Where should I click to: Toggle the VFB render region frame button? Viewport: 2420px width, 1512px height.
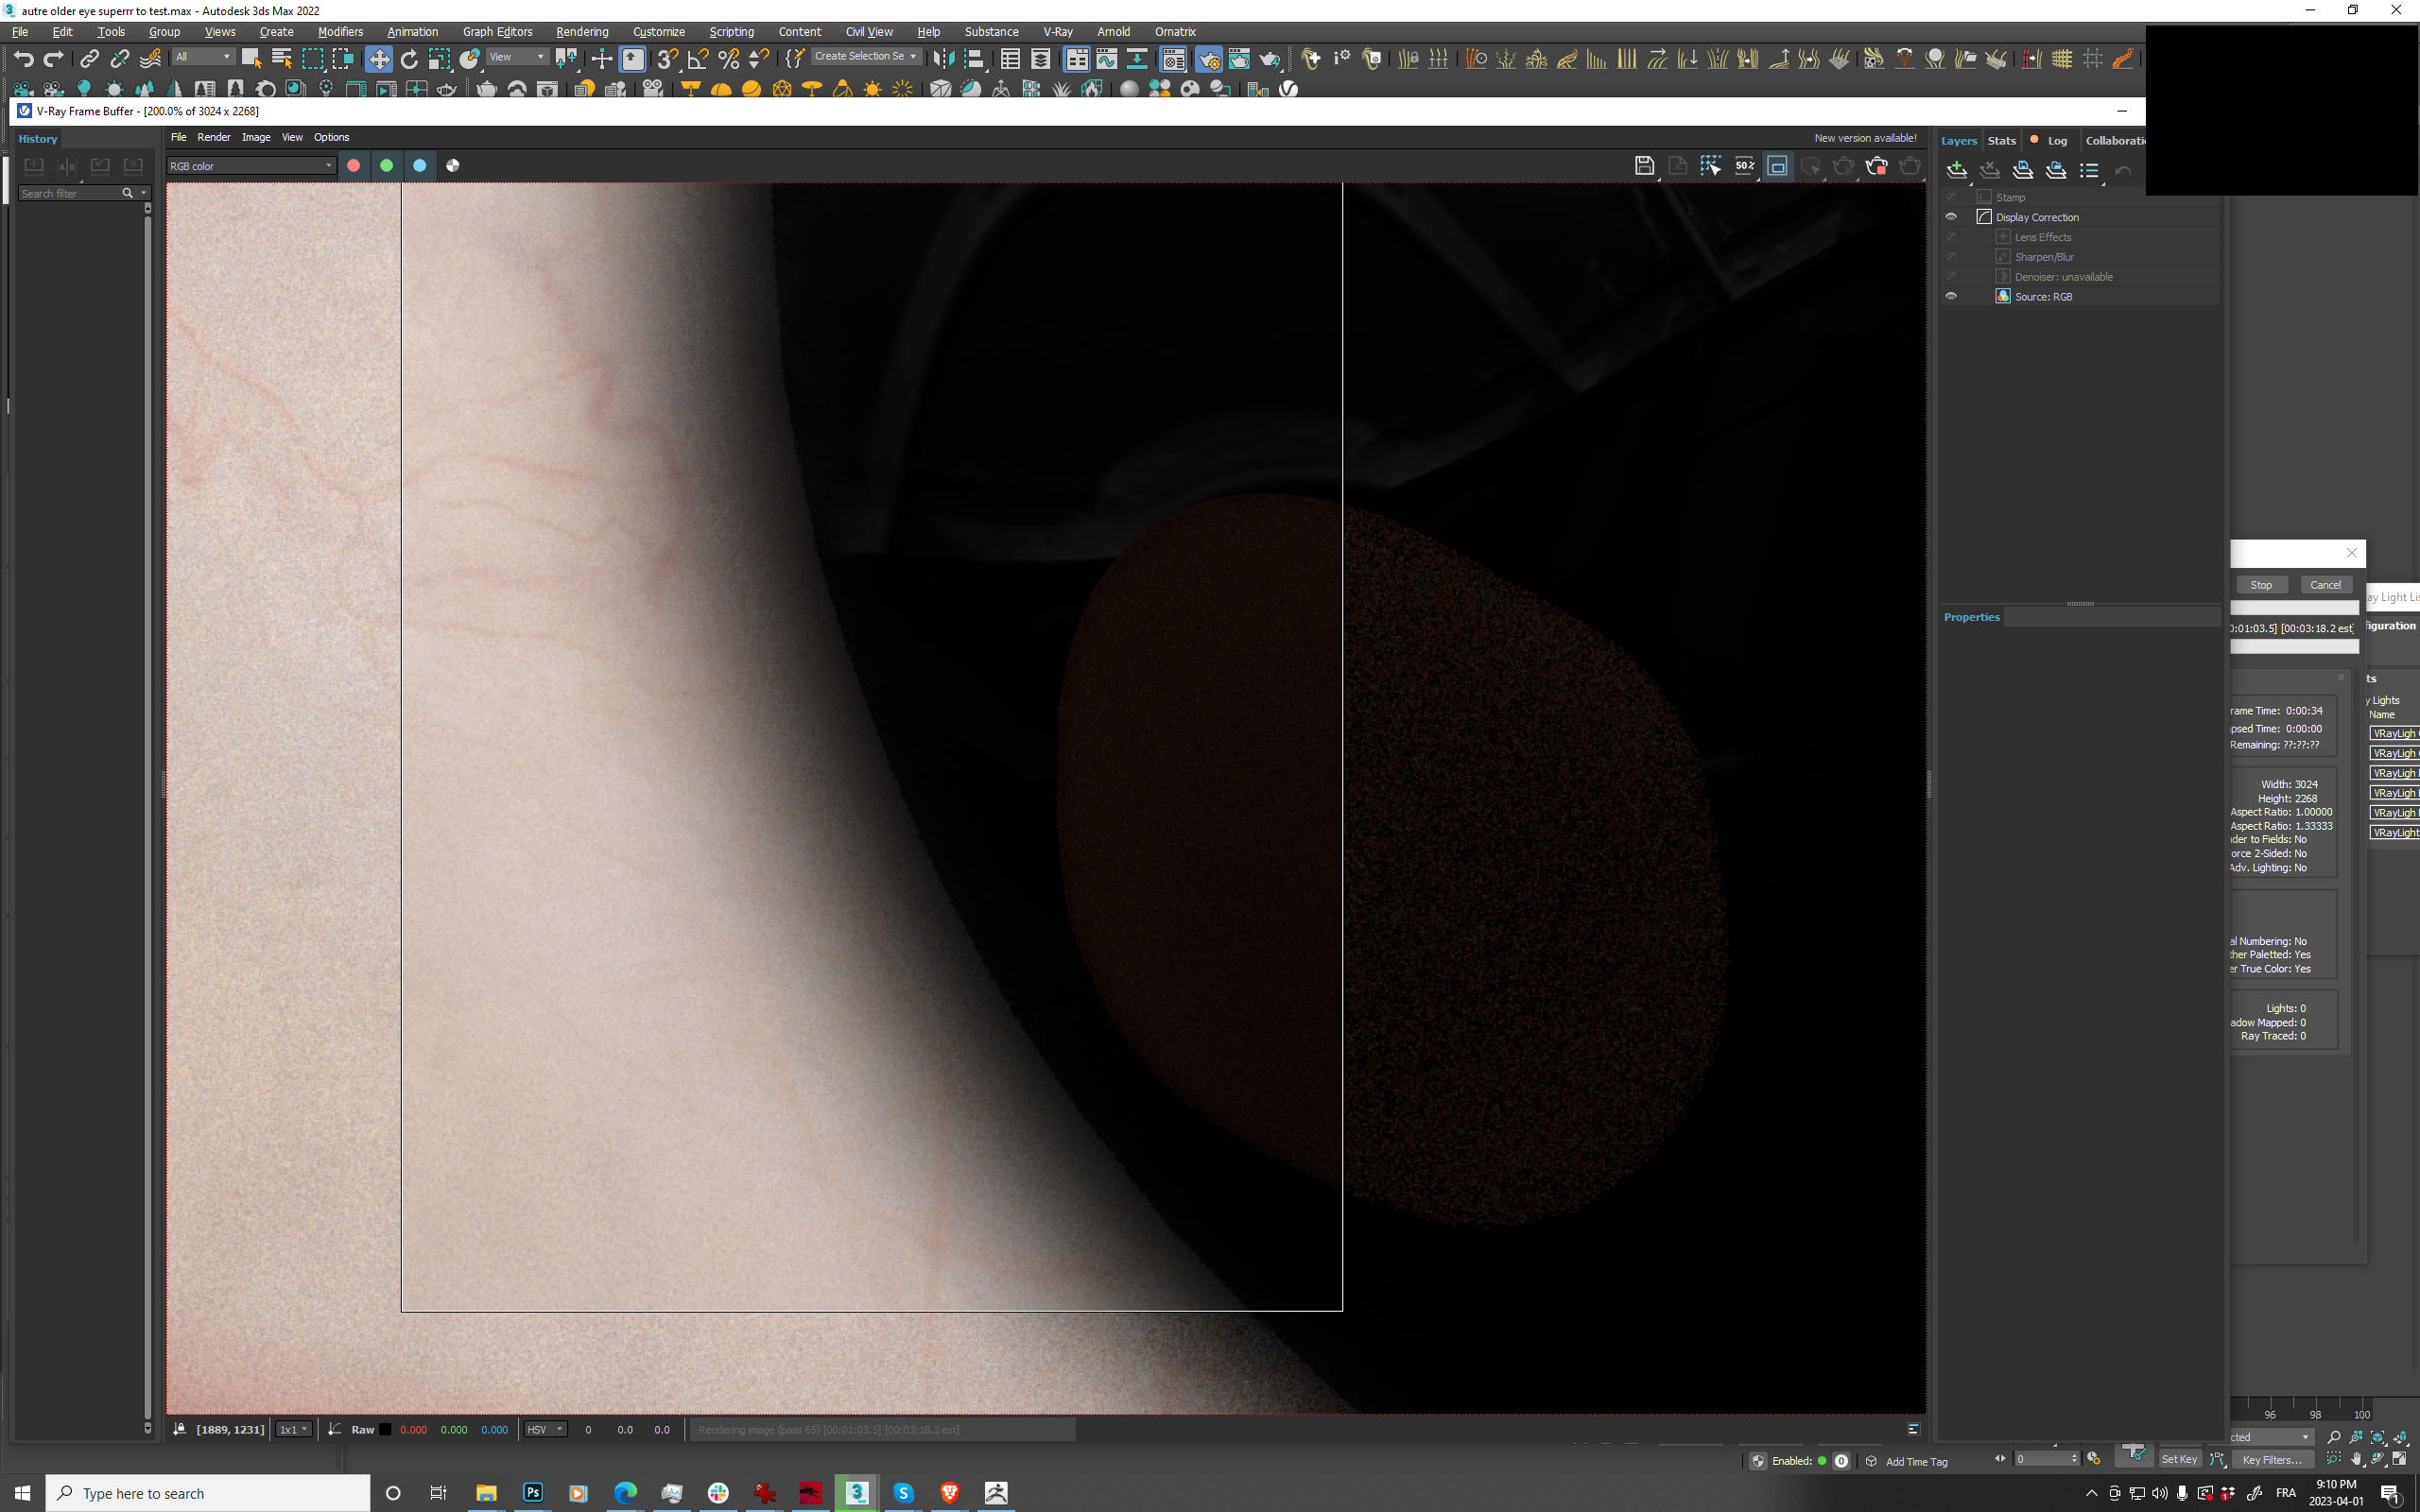point(1777,166)
